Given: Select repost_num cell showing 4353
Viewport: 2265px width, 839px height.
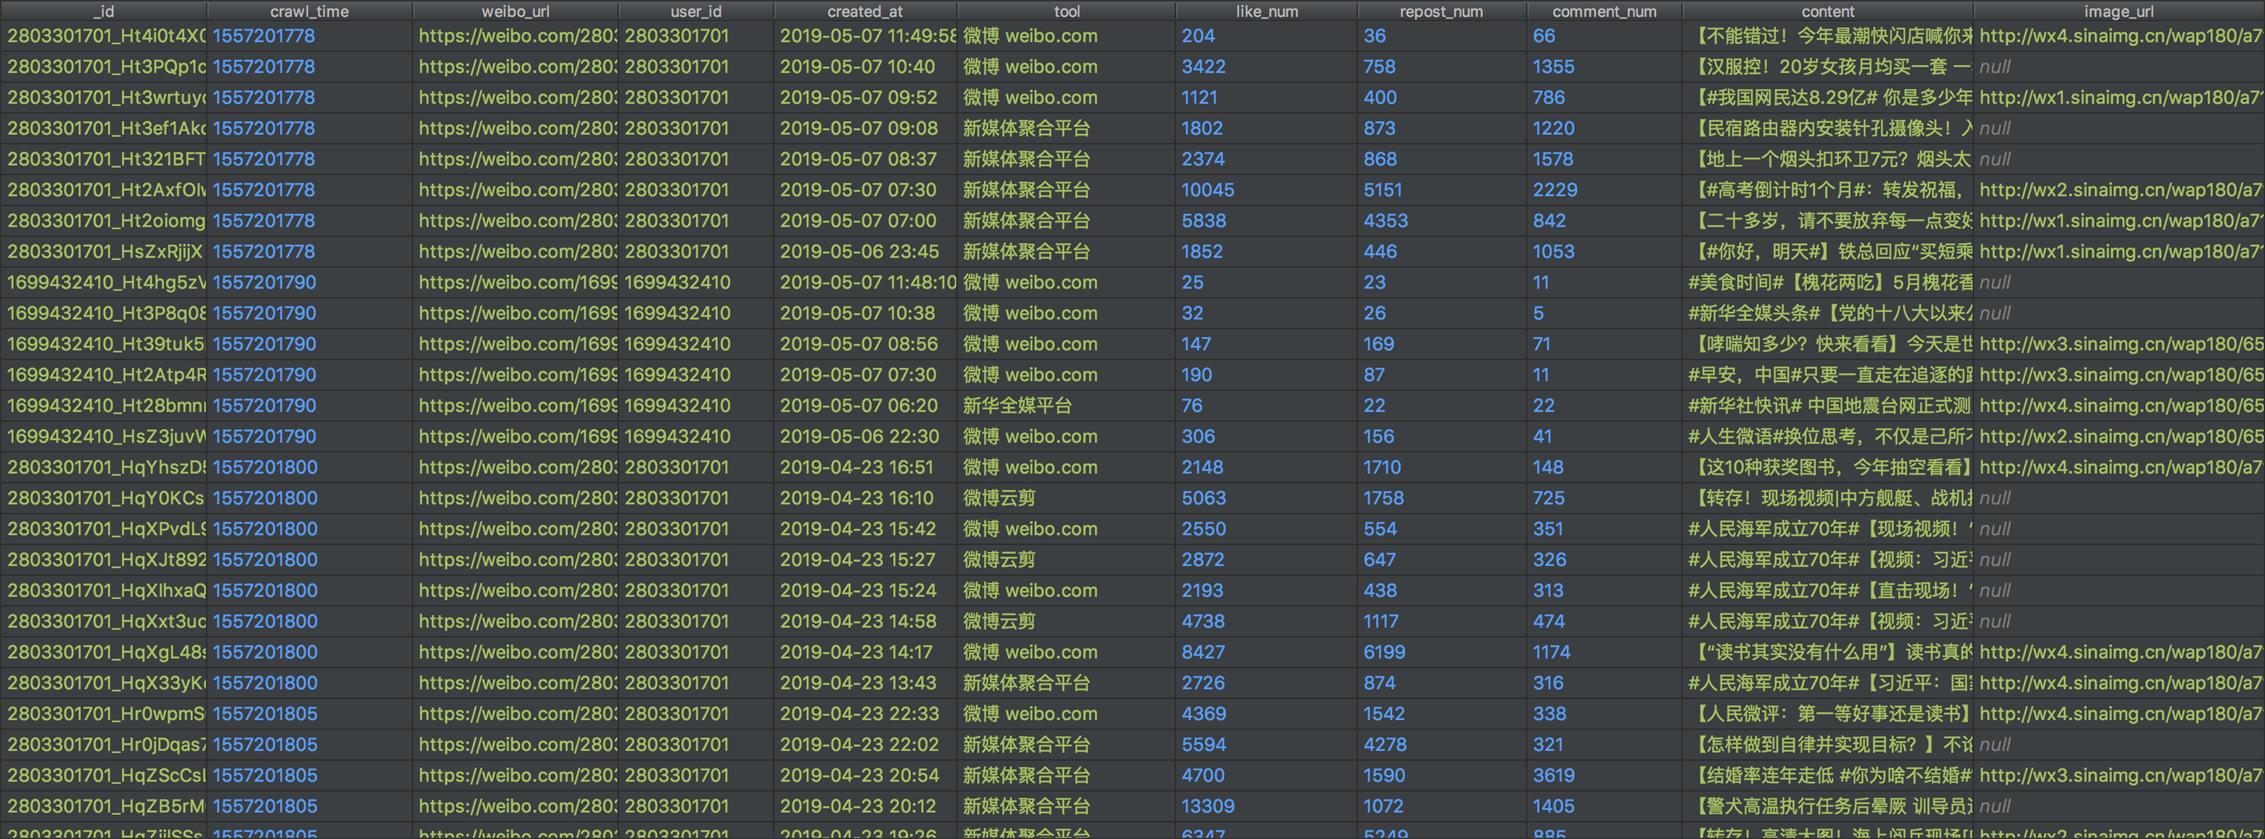Looking at the screenshot, I should [1442, 221].
